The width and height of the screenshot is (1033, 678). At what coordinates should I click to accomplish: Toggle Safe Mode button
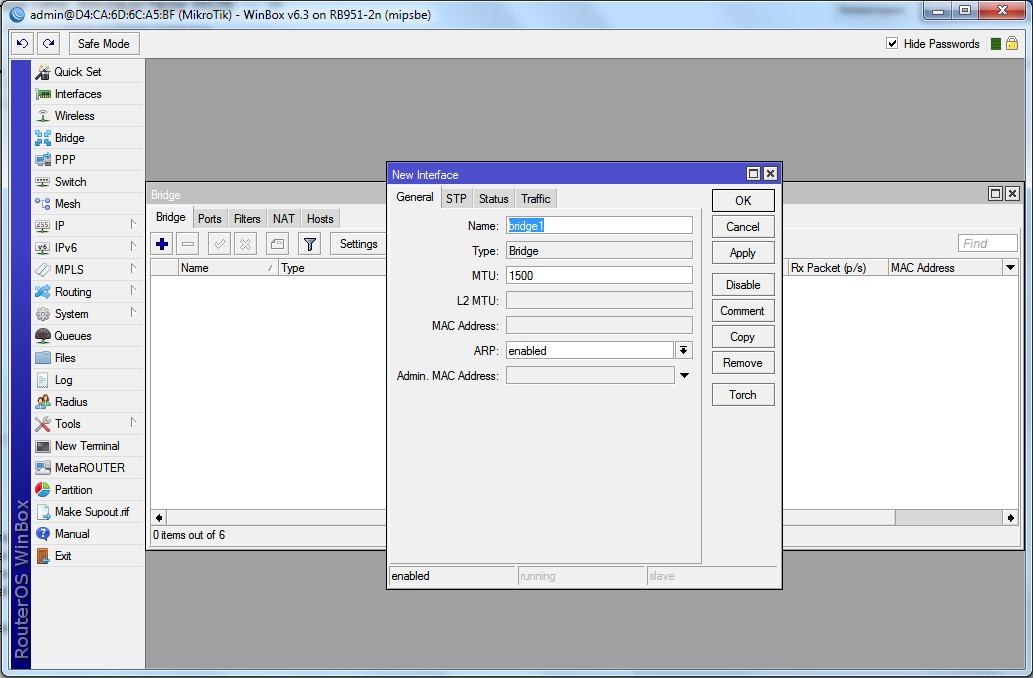coord(104,44)
